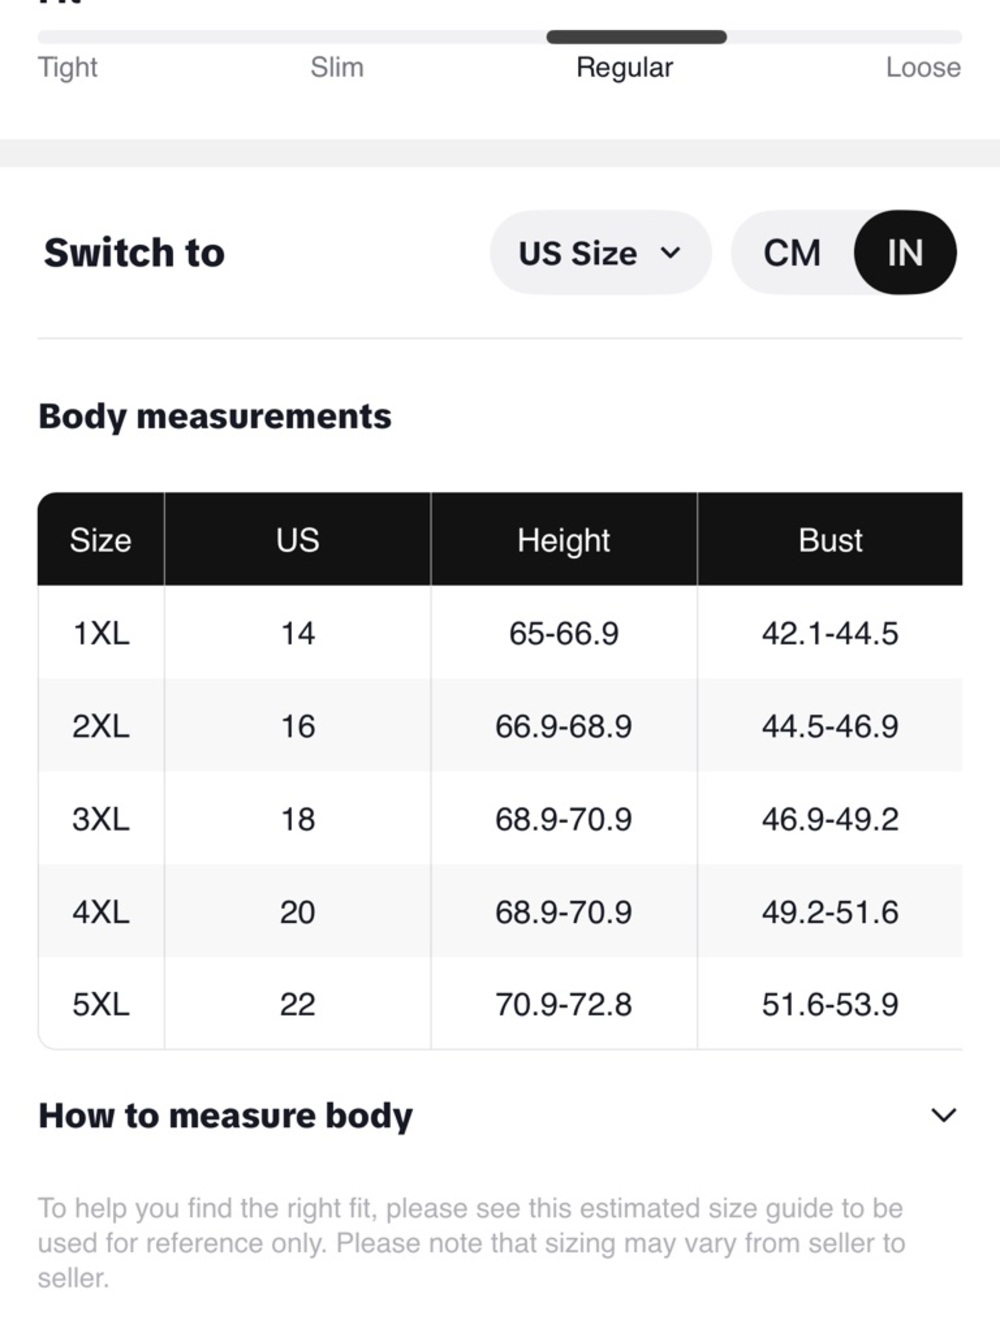
Task: Switch units to CM
Action: [x=792, y=253]
